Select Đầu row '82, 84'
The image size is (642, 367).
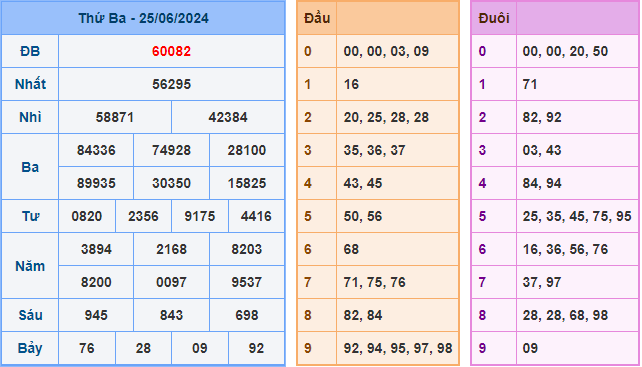[363, 315]
